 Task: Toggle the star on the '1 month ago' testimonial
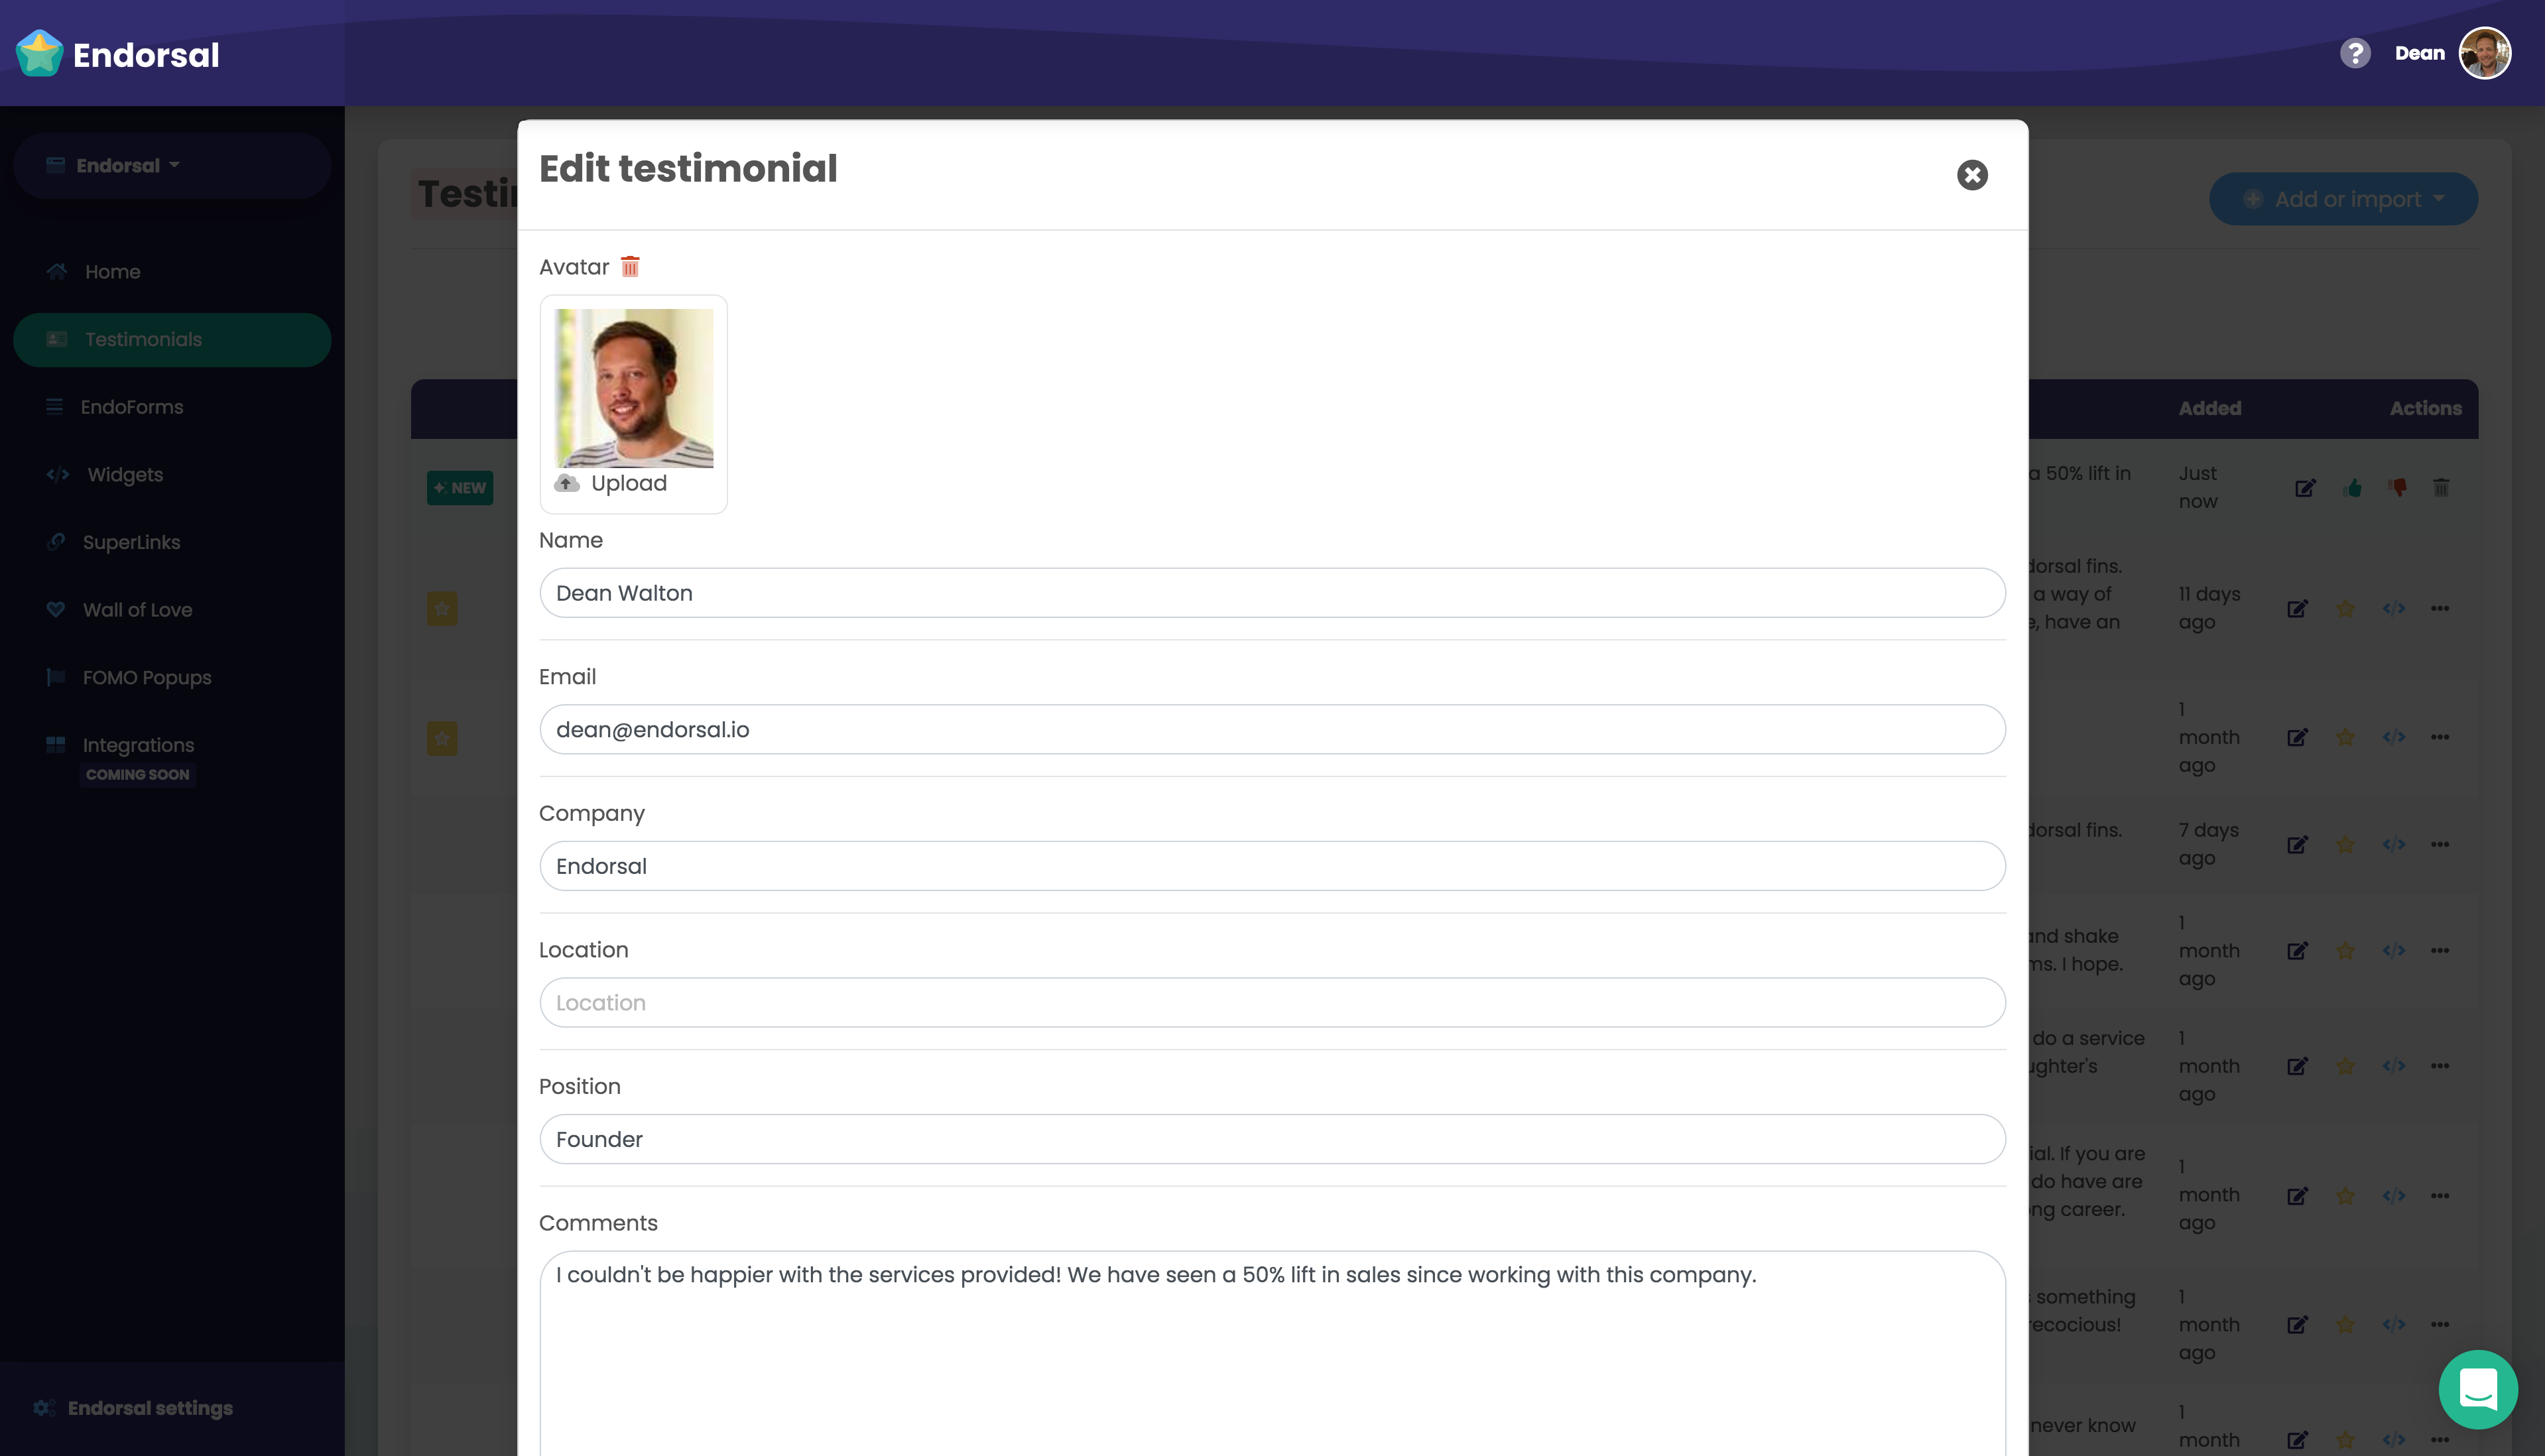click(2345, 737)
